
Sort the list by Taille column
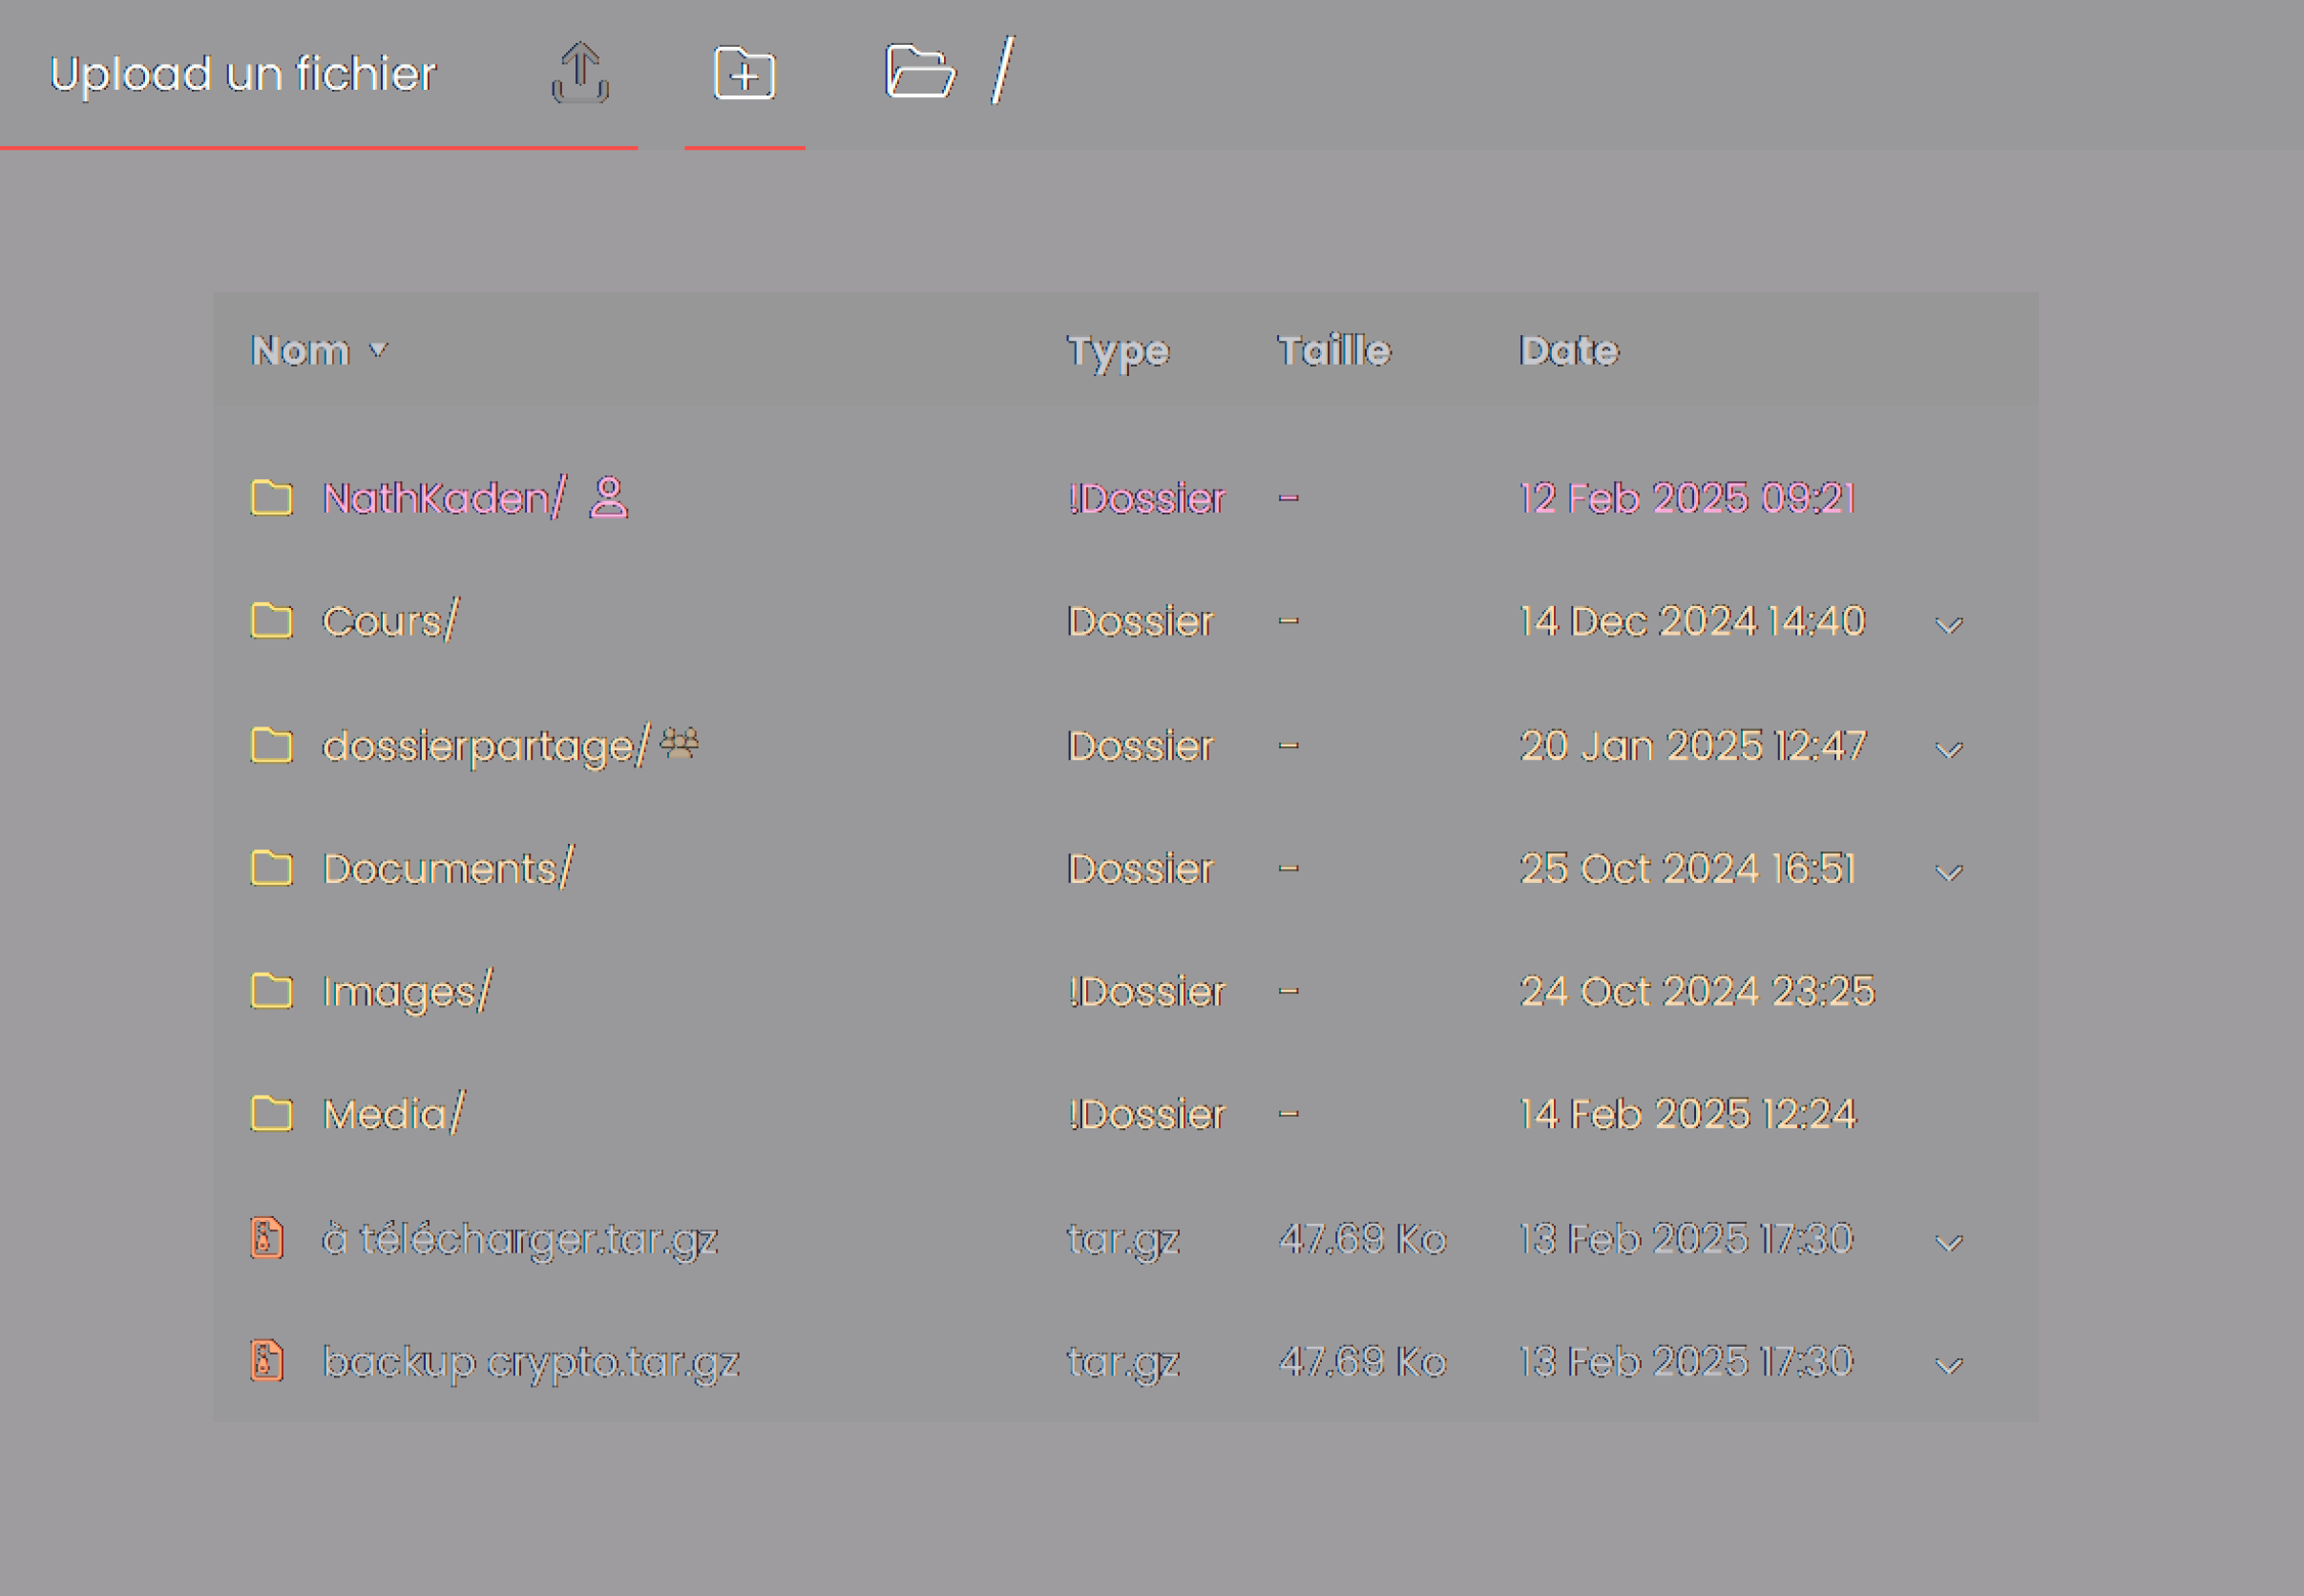[x=1333, y=350]
